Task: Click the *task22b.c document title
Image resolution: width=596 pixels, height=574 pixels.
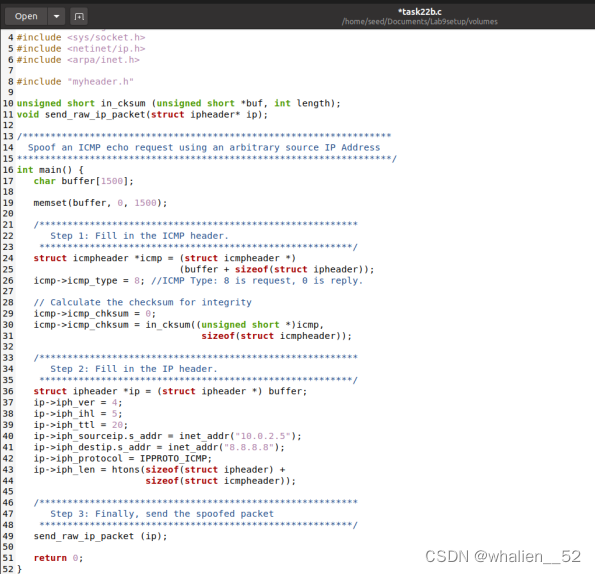Action: (419, 12)
